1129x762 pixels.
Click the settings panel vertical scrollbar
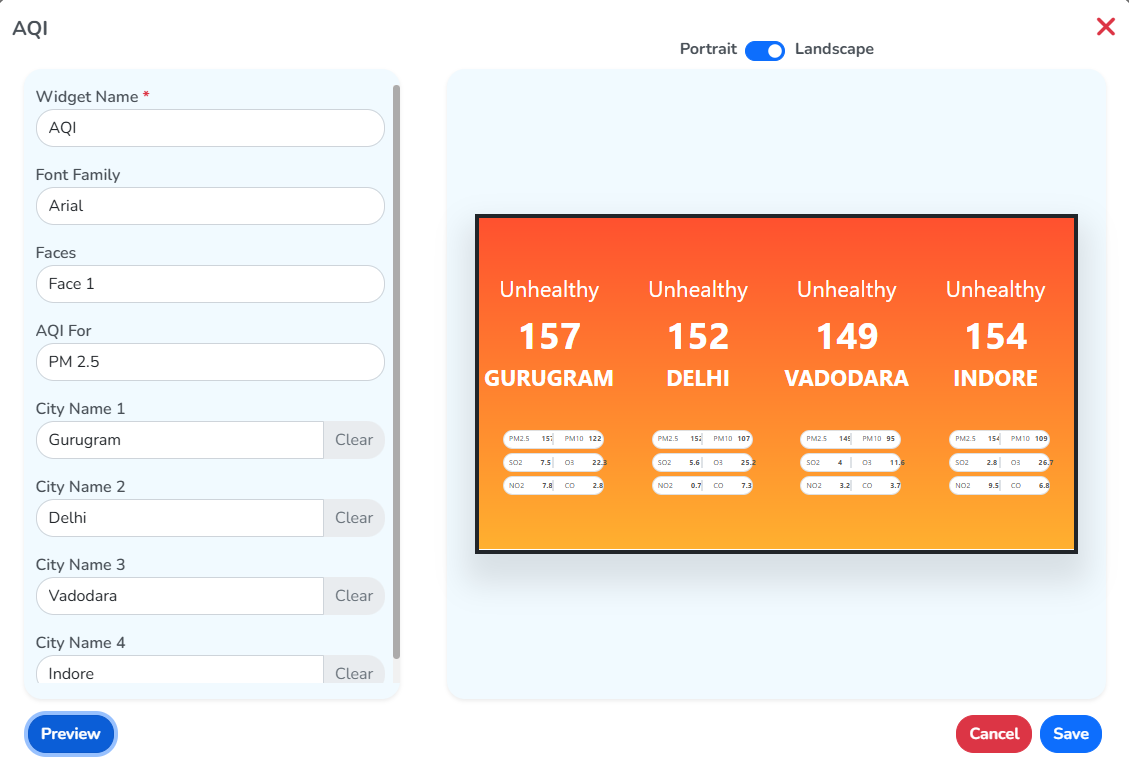tap(396, 372)
